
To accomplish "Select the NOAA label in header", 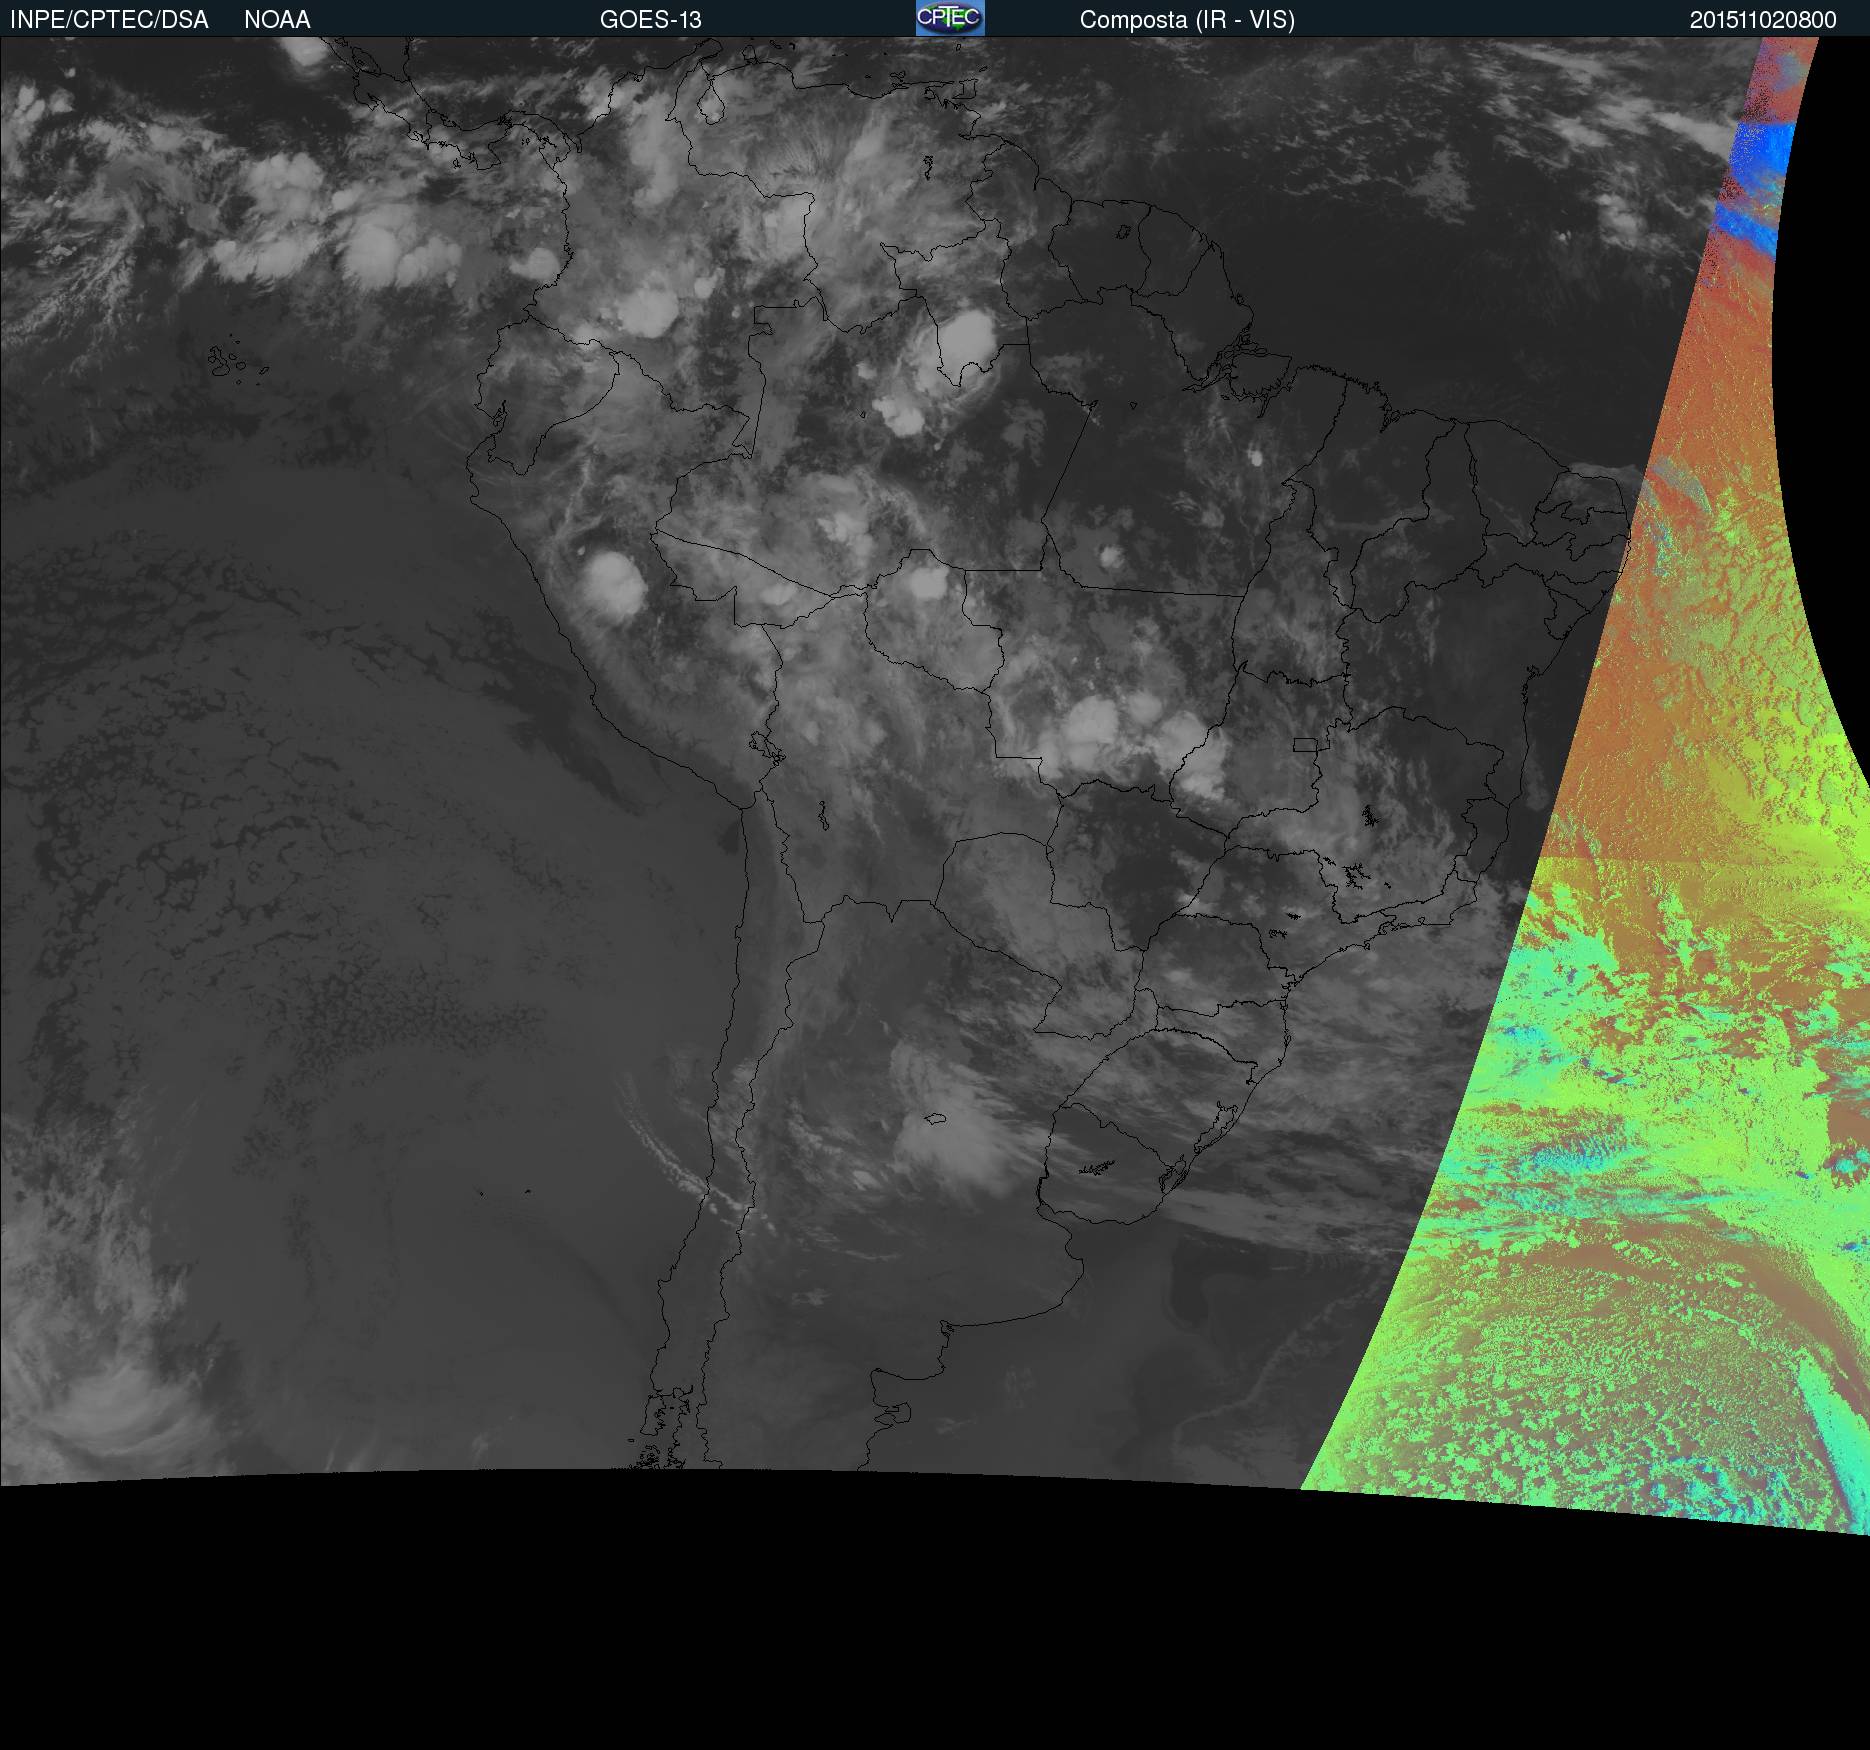I will tap(277, 20).
